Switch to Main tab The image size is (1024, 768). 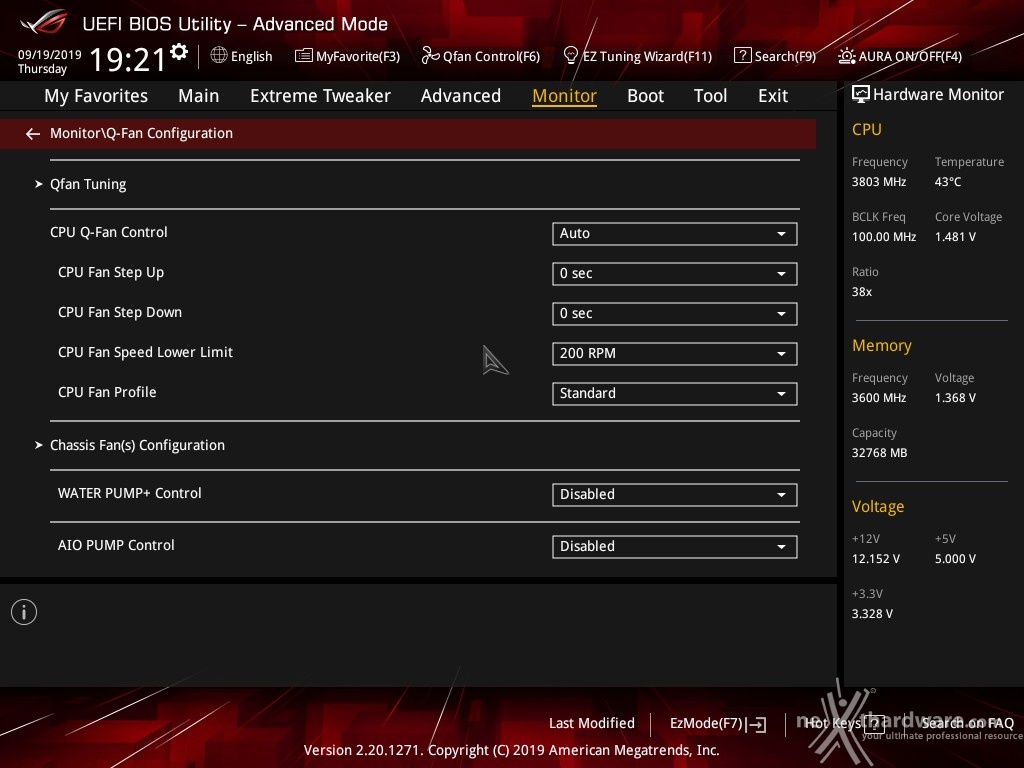[199, 96]
